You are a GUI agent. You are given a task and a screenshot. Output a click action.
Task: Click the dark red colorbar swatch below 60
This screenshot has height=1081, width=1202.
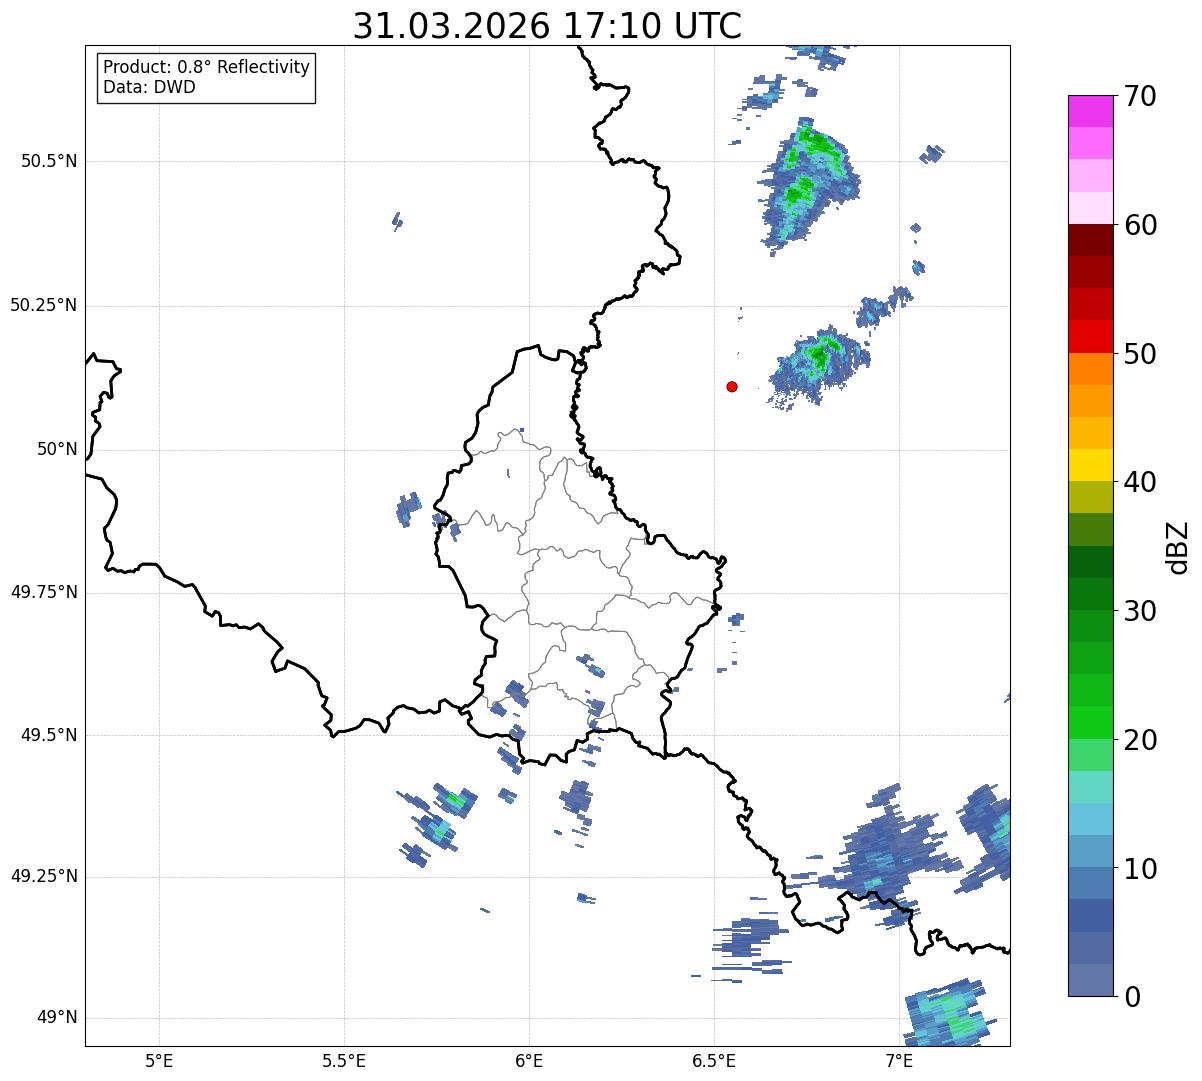[x=1091, y=241]
